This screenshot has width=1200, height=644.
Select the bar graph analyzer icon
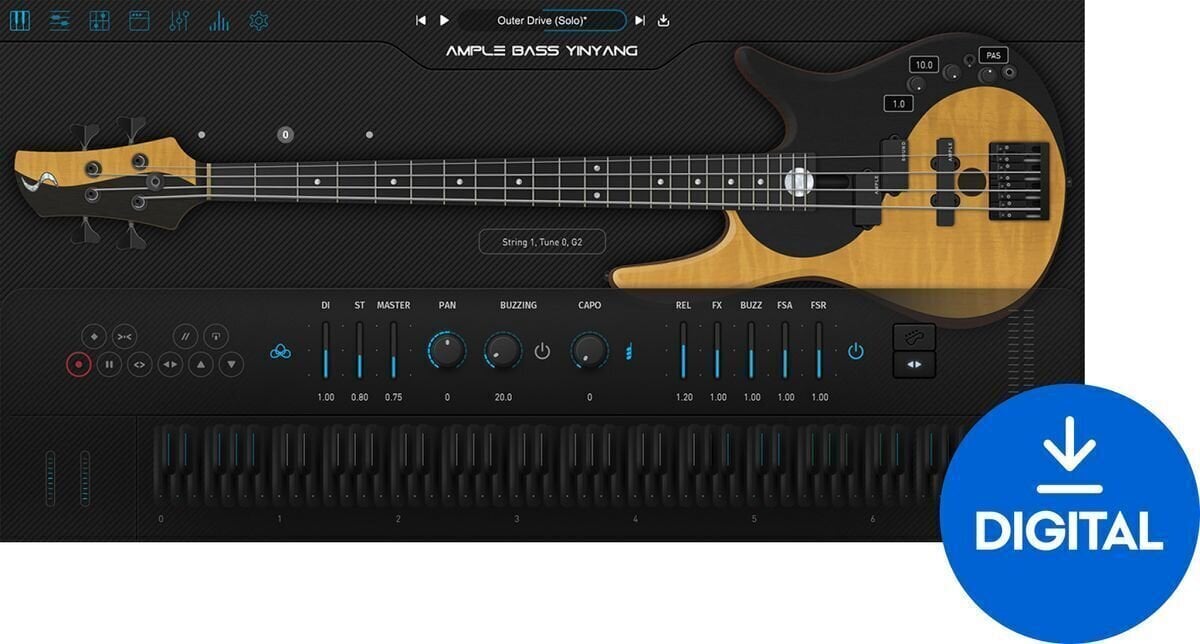tap(218, 19)
